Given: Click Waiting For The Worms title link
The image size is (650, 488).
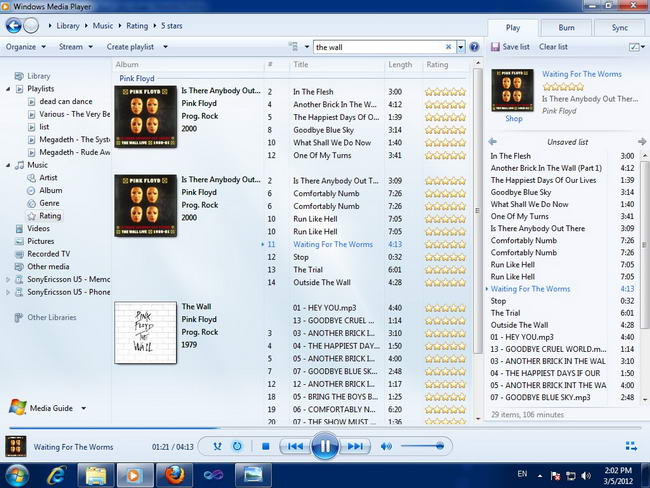Looking at the screenshot, I should pyautogui.click(x=582, y=74).
